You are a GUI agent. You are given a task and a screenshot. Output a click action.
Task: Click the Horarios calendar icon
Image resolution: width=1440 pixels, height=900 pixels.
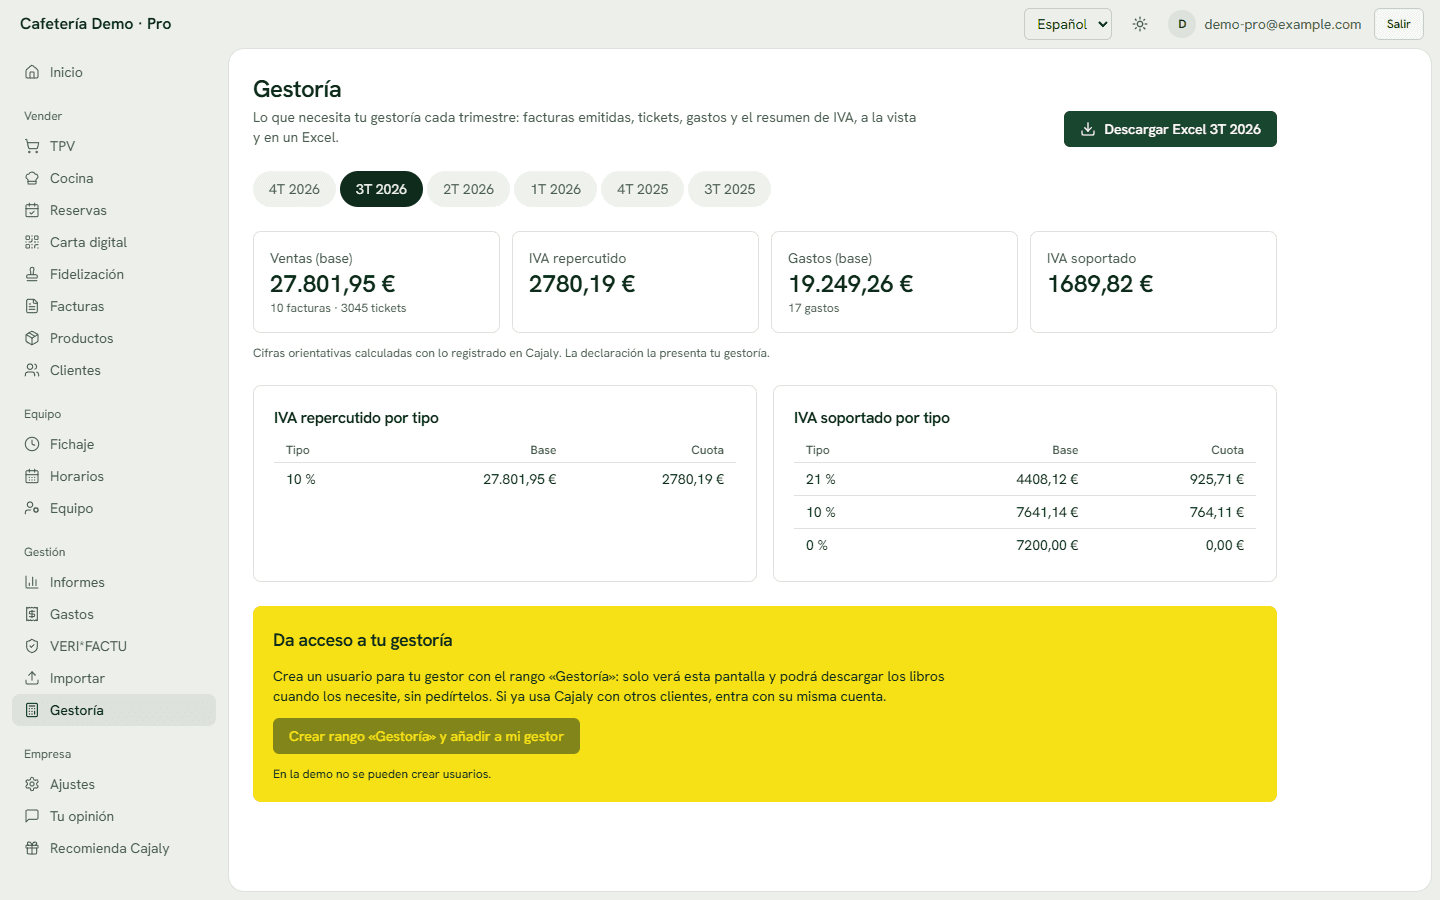(32, 476)
